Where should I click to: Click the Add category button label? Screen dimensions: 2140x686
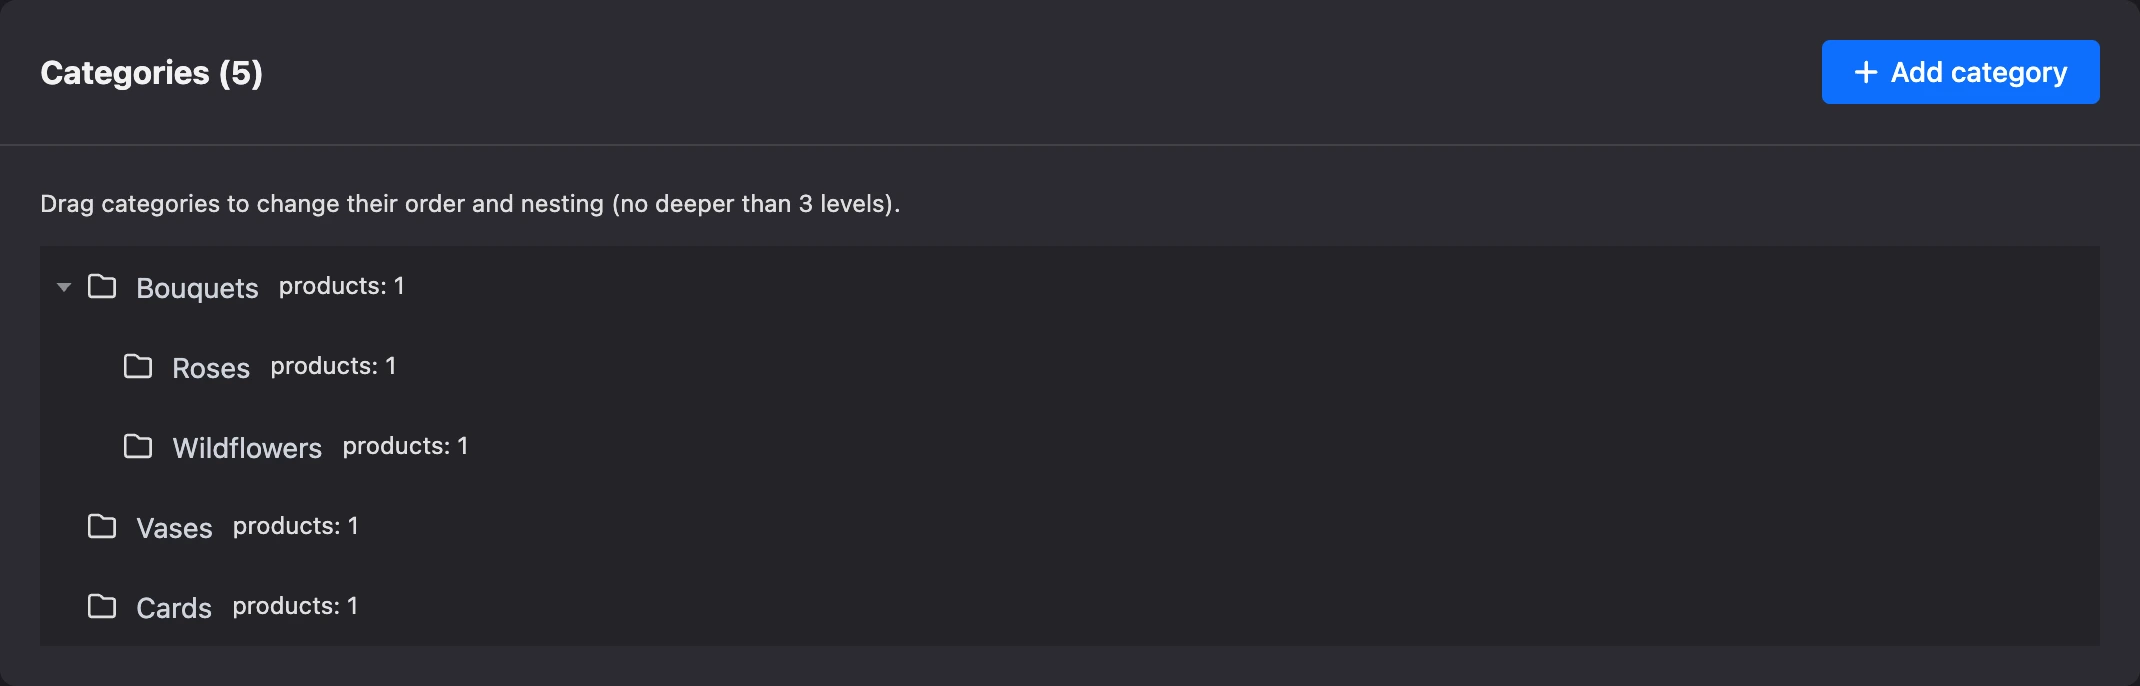(1979, 72)
